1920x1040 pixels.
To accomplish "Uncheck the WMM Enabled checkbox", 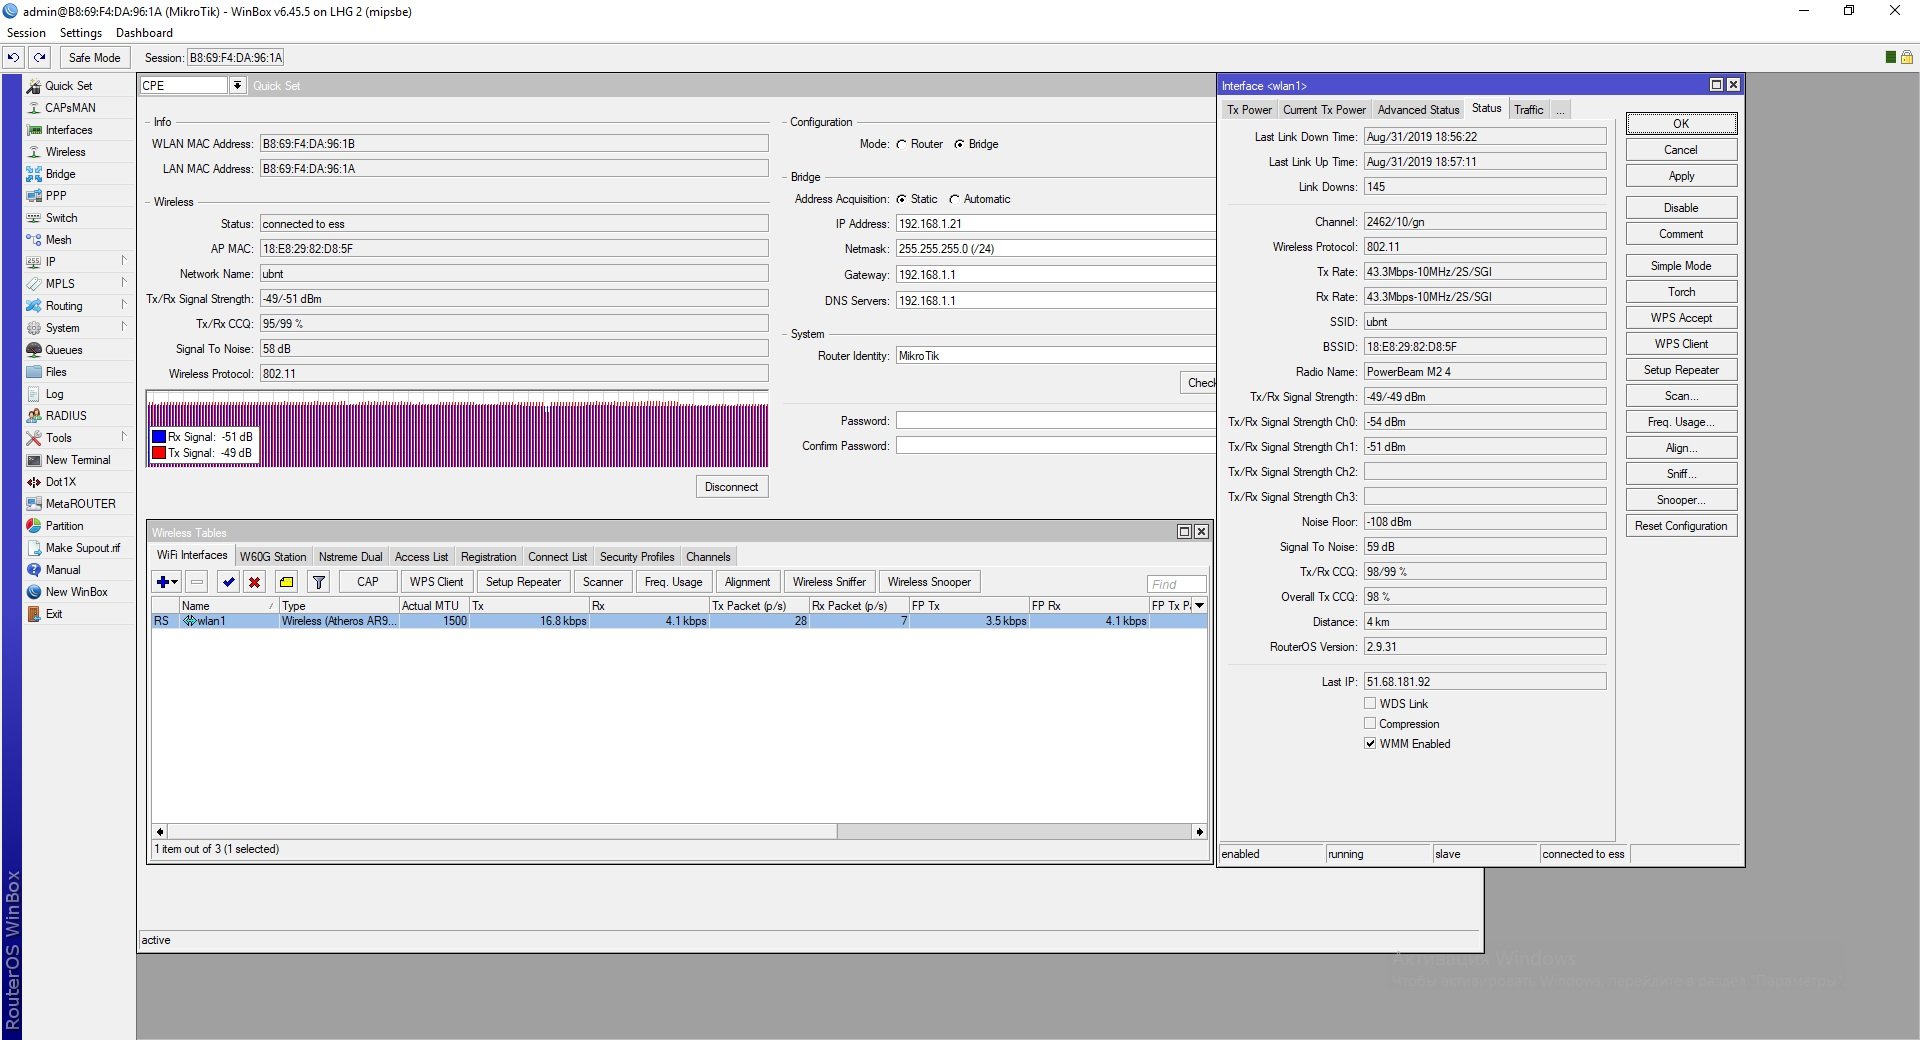I will pyautogui.click(x=1370, y=744).
